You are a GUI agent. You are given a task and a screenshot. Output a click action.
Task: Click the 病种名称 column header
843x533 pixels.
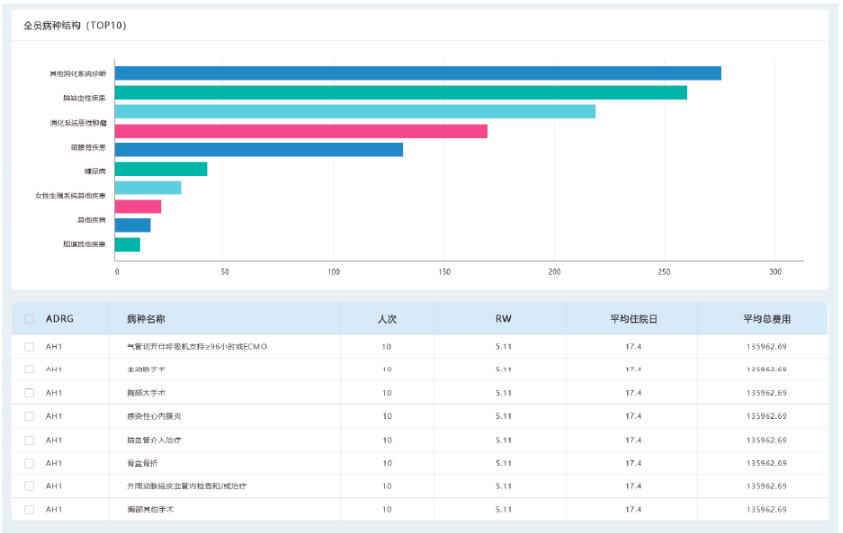point(146,319)
